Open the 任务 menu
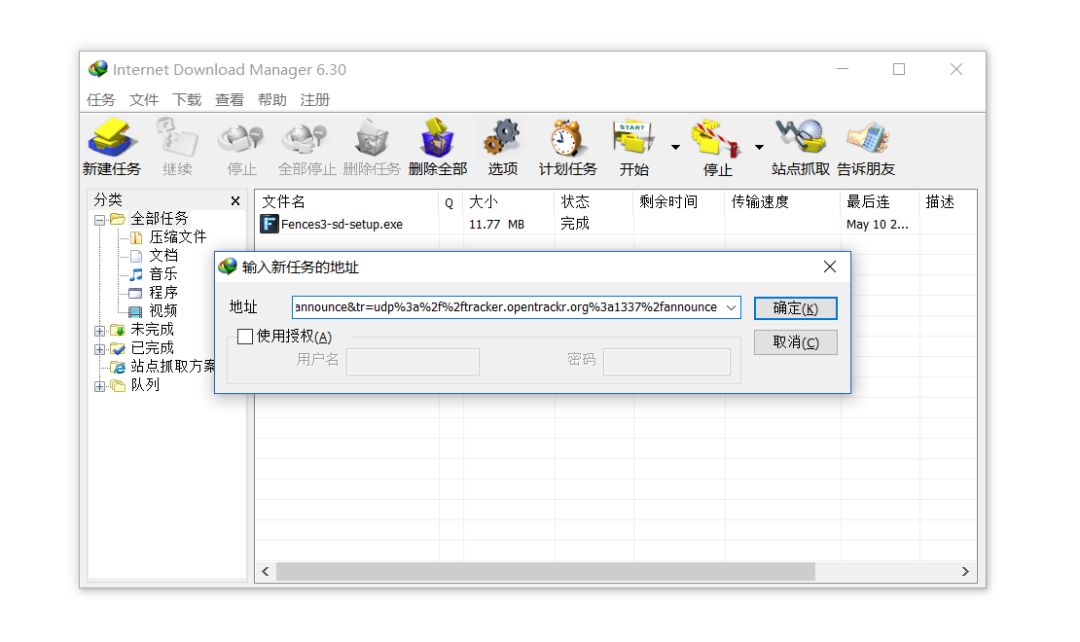 coord(101,100)
